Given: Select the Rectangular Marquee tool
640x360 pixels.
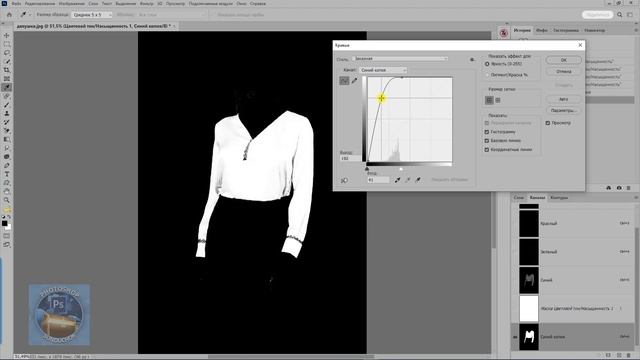Looking at the screenshot, I should (x=7, y=44).
